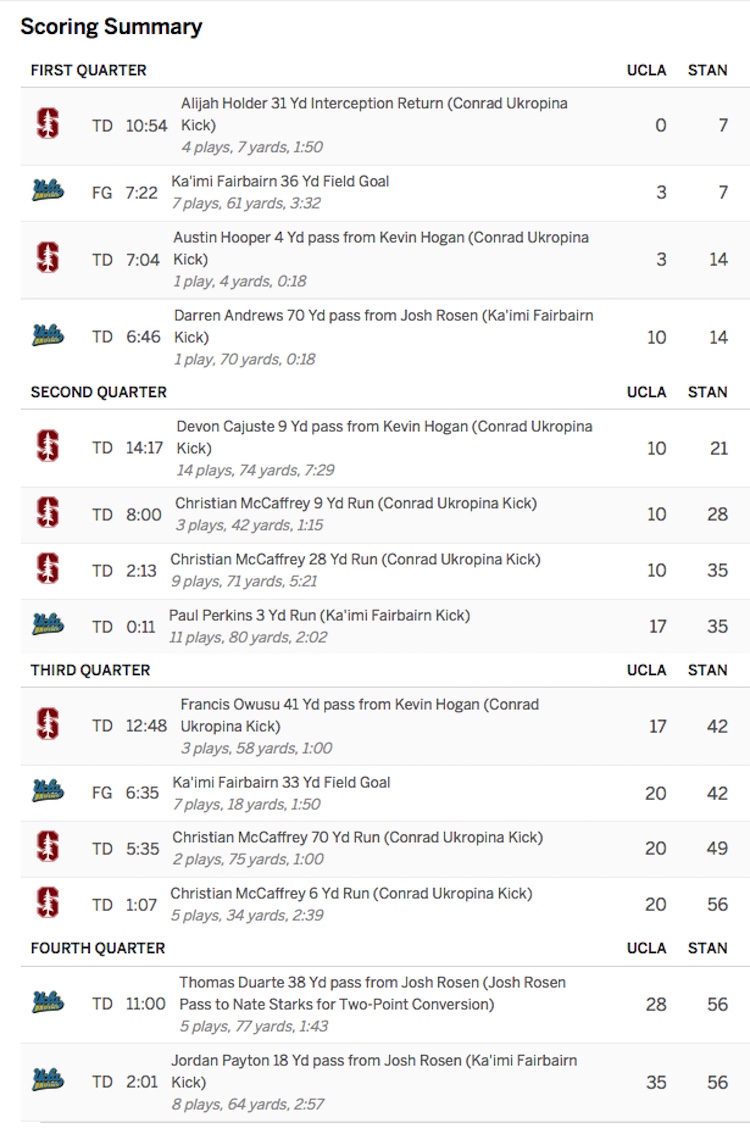Click Ka'imi Fairbairn 33 Yd Field Goal text
The image size is (750, 1134).
(x=281, y=783)
